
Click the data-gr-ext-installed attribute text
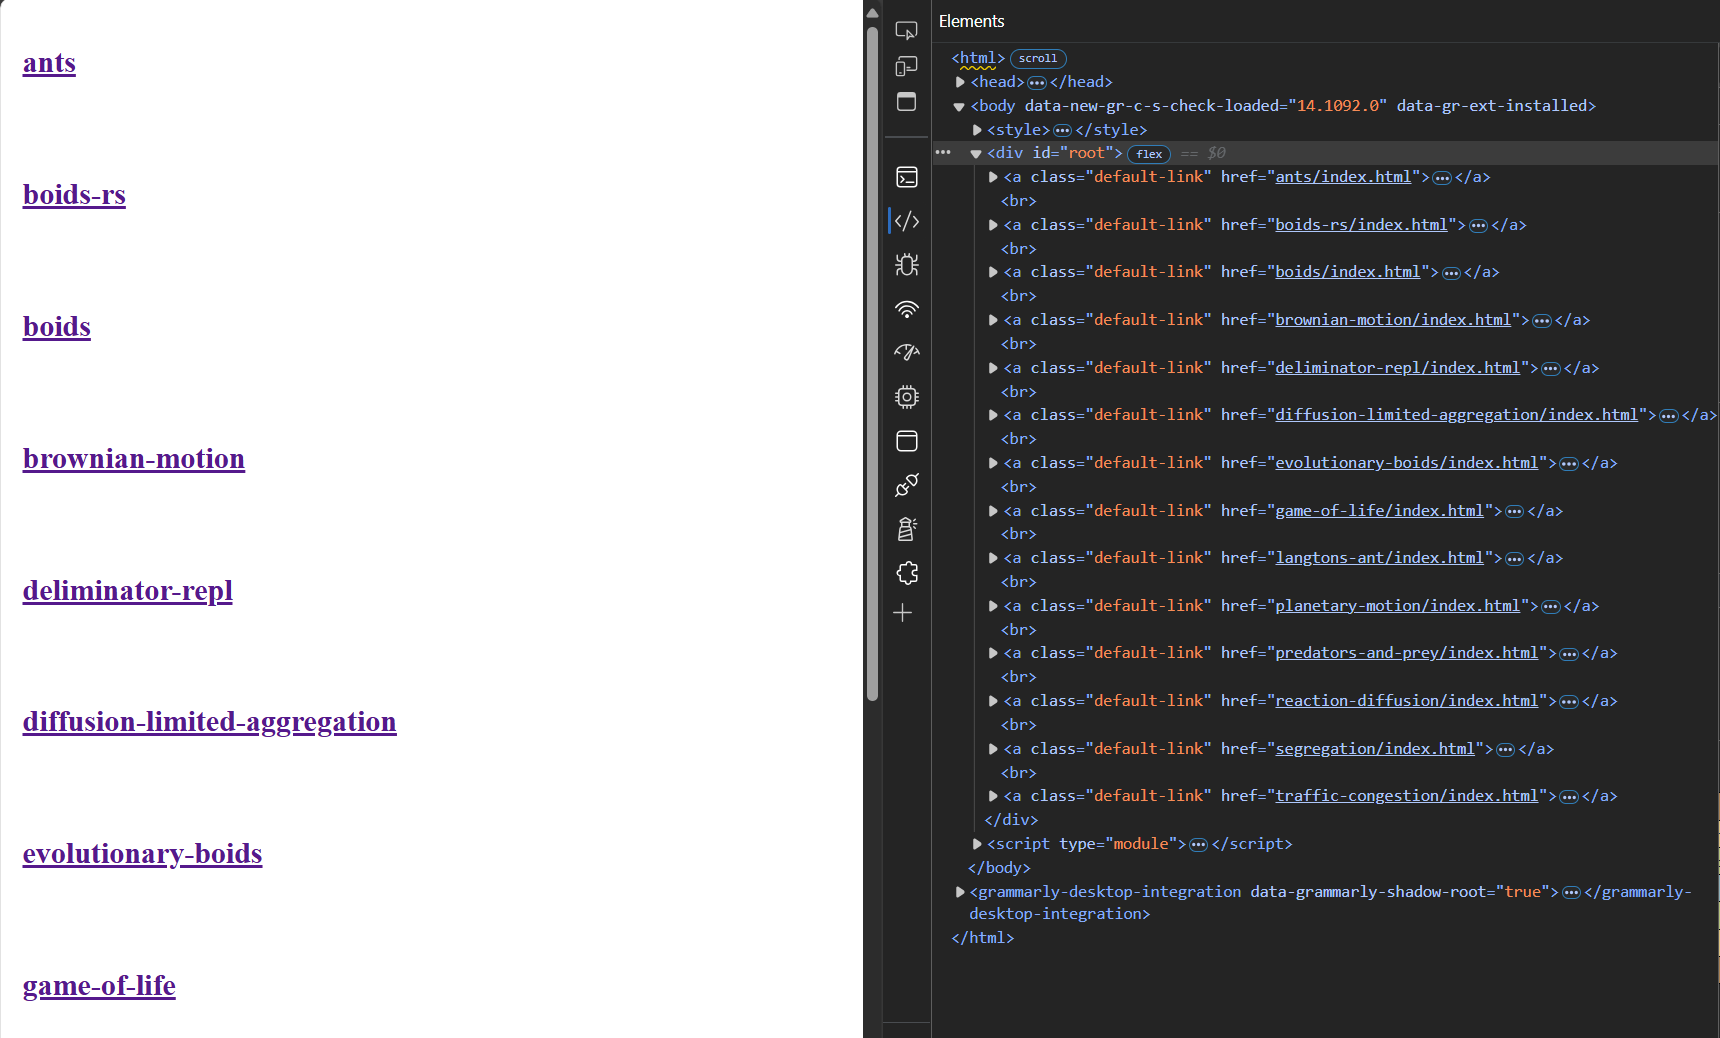click(1492, 106)
